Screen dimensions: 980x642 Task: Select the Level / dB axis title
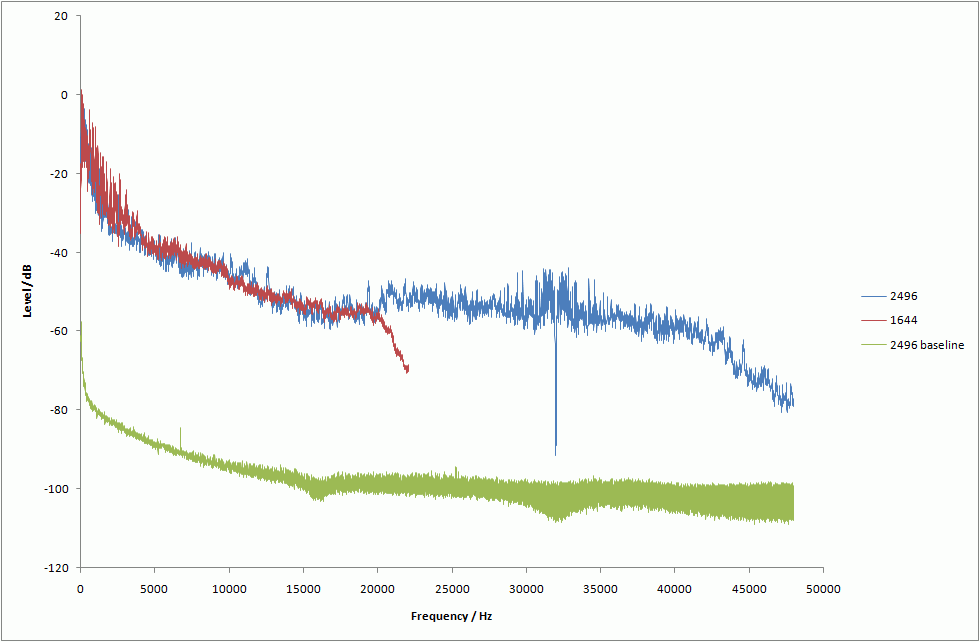28,291
